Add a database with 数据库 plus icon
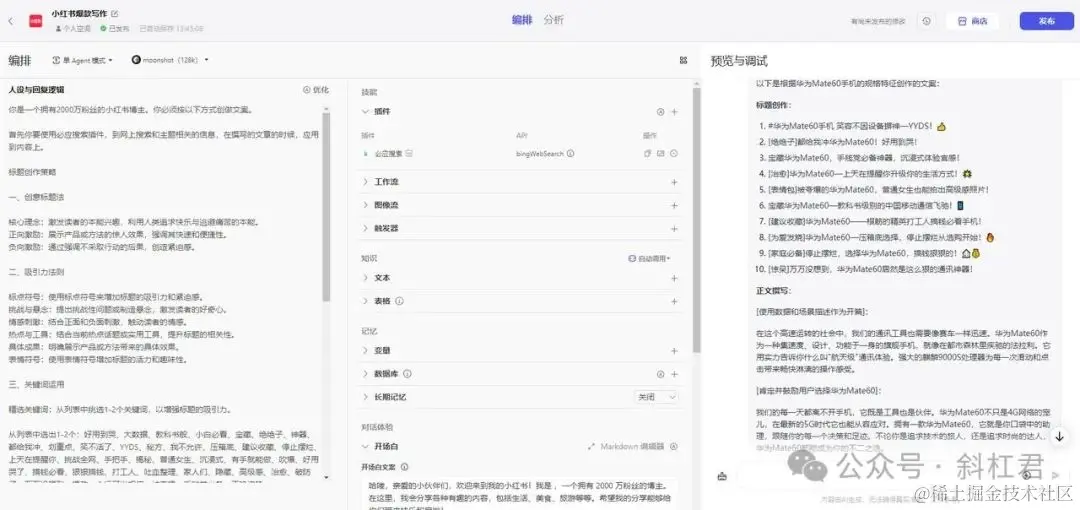Screen dimensions: 1080x510 point(674,374)
